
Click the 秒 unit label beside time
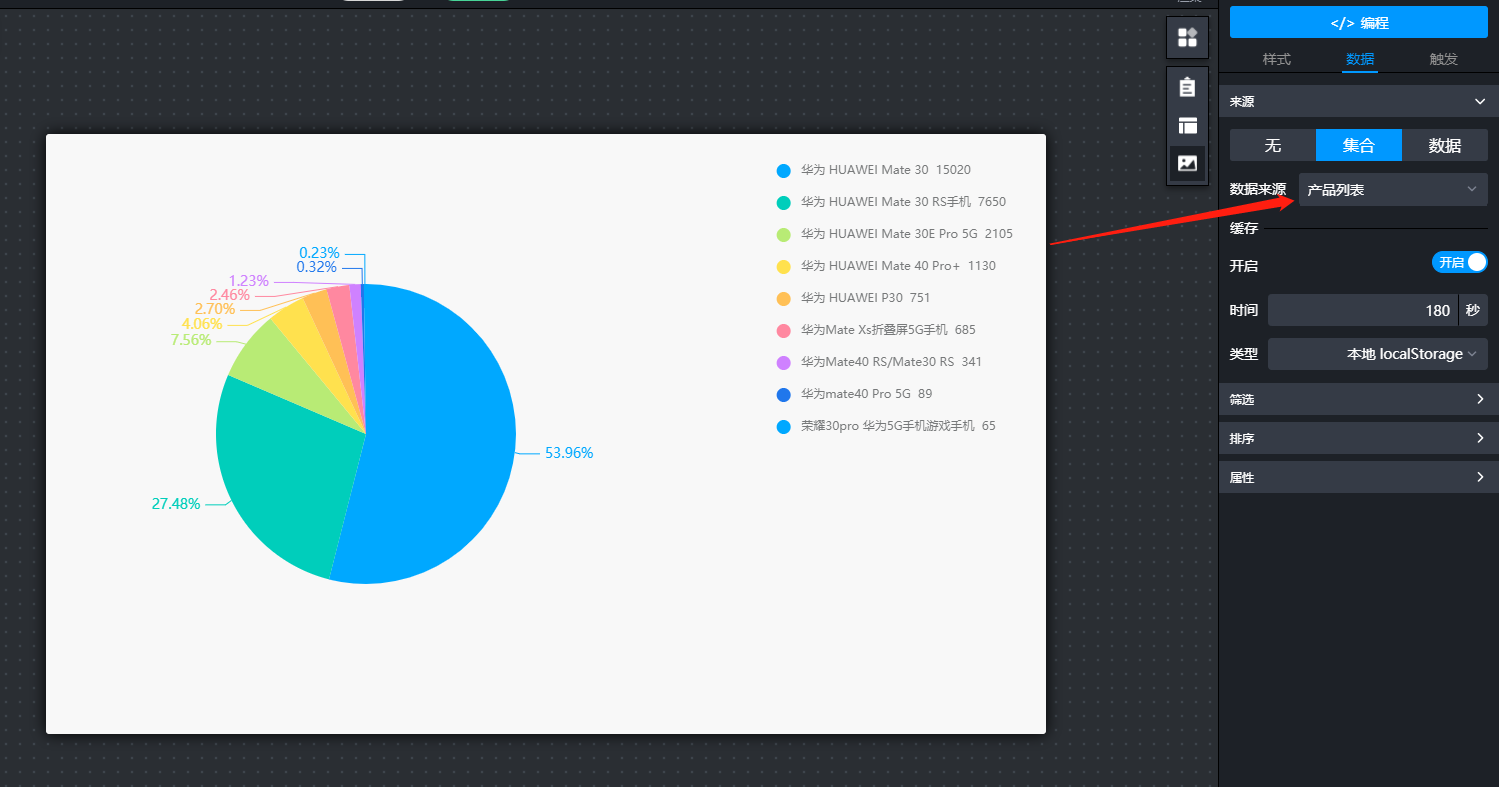1473,310
